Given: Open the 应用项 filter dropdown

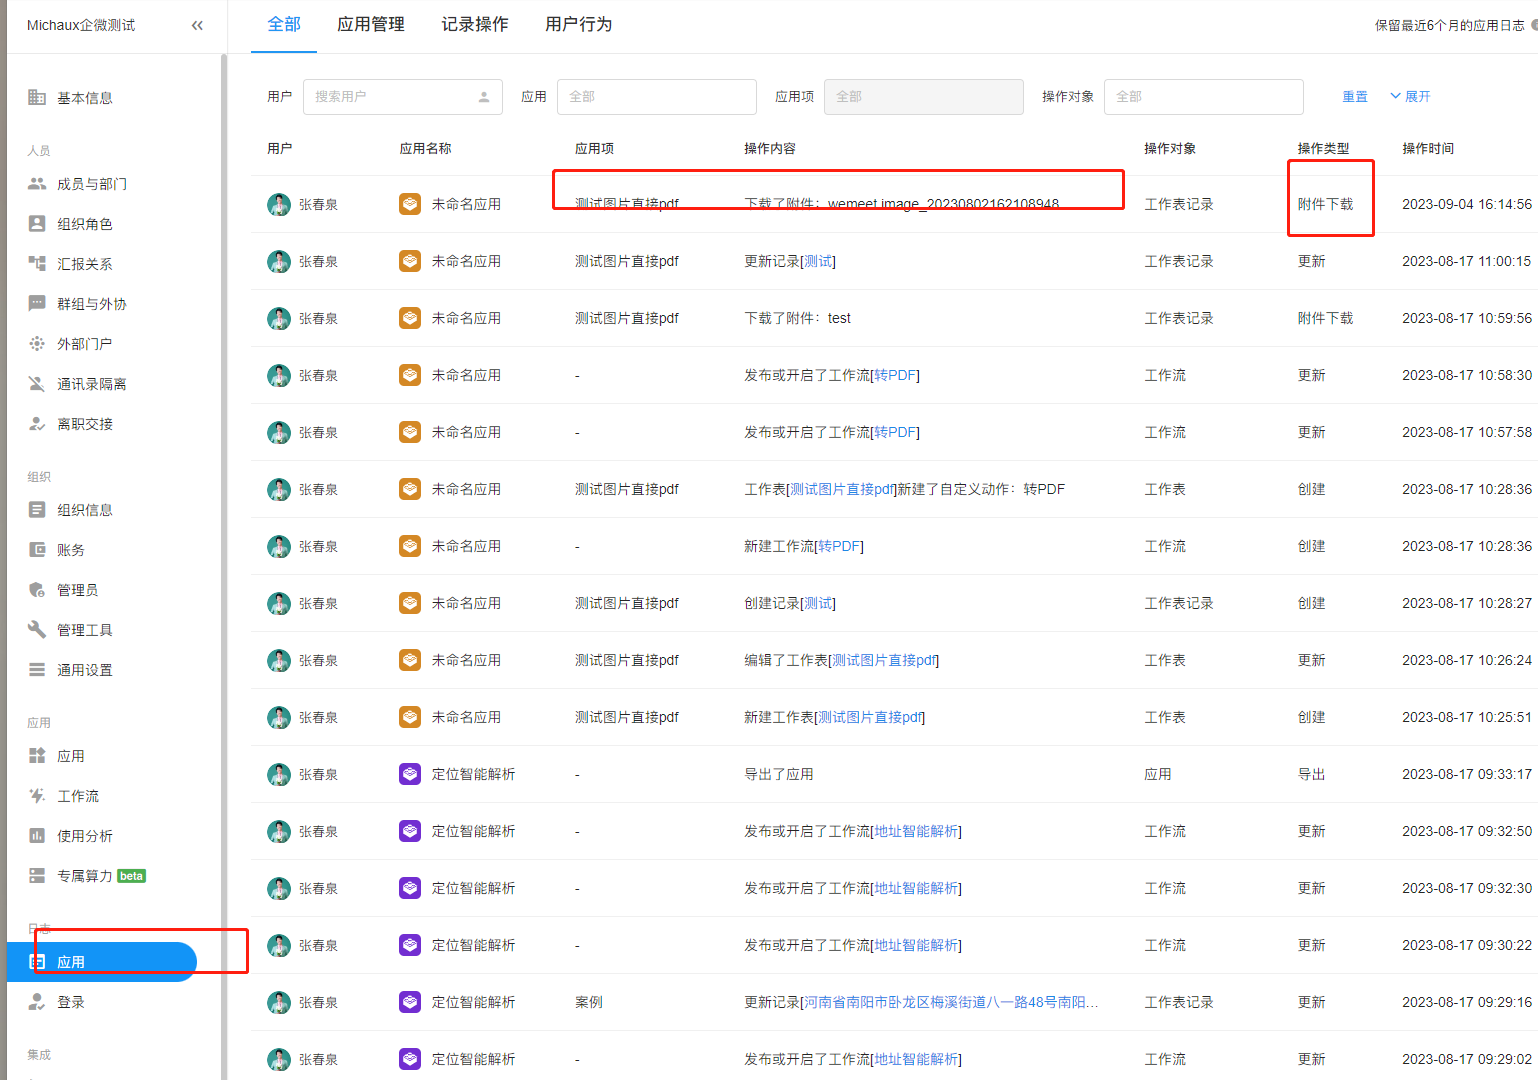Looking at the screenshot, I should point(923,97).
